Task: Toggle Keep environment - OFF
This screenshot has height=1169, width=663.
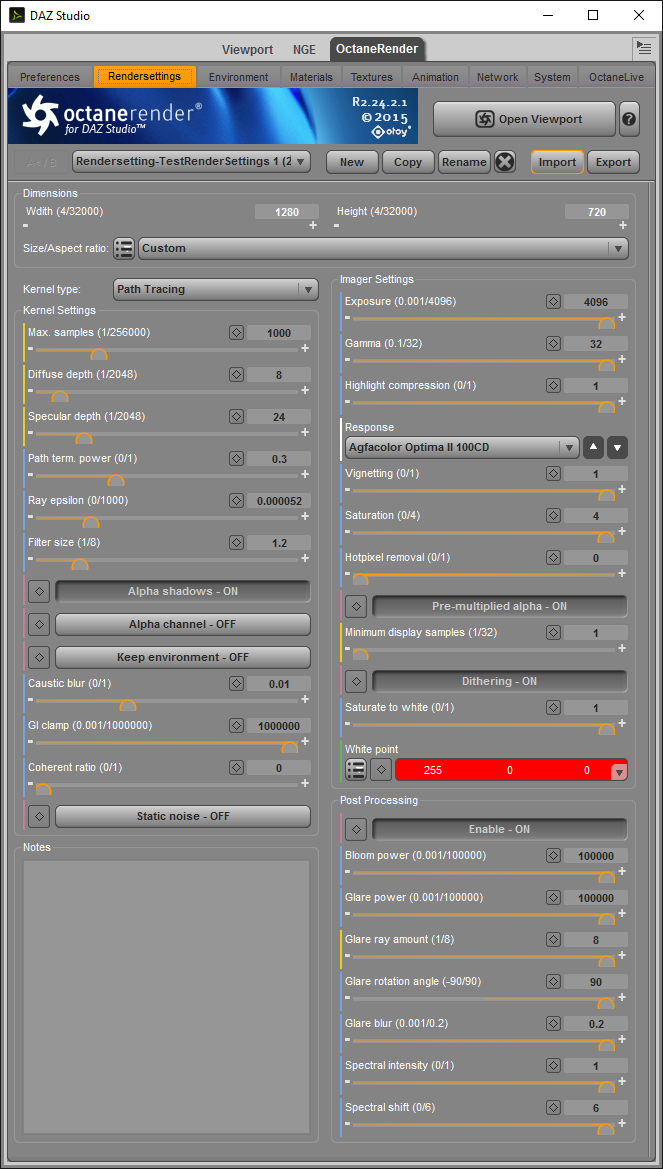Action: [x=183, y=657]
